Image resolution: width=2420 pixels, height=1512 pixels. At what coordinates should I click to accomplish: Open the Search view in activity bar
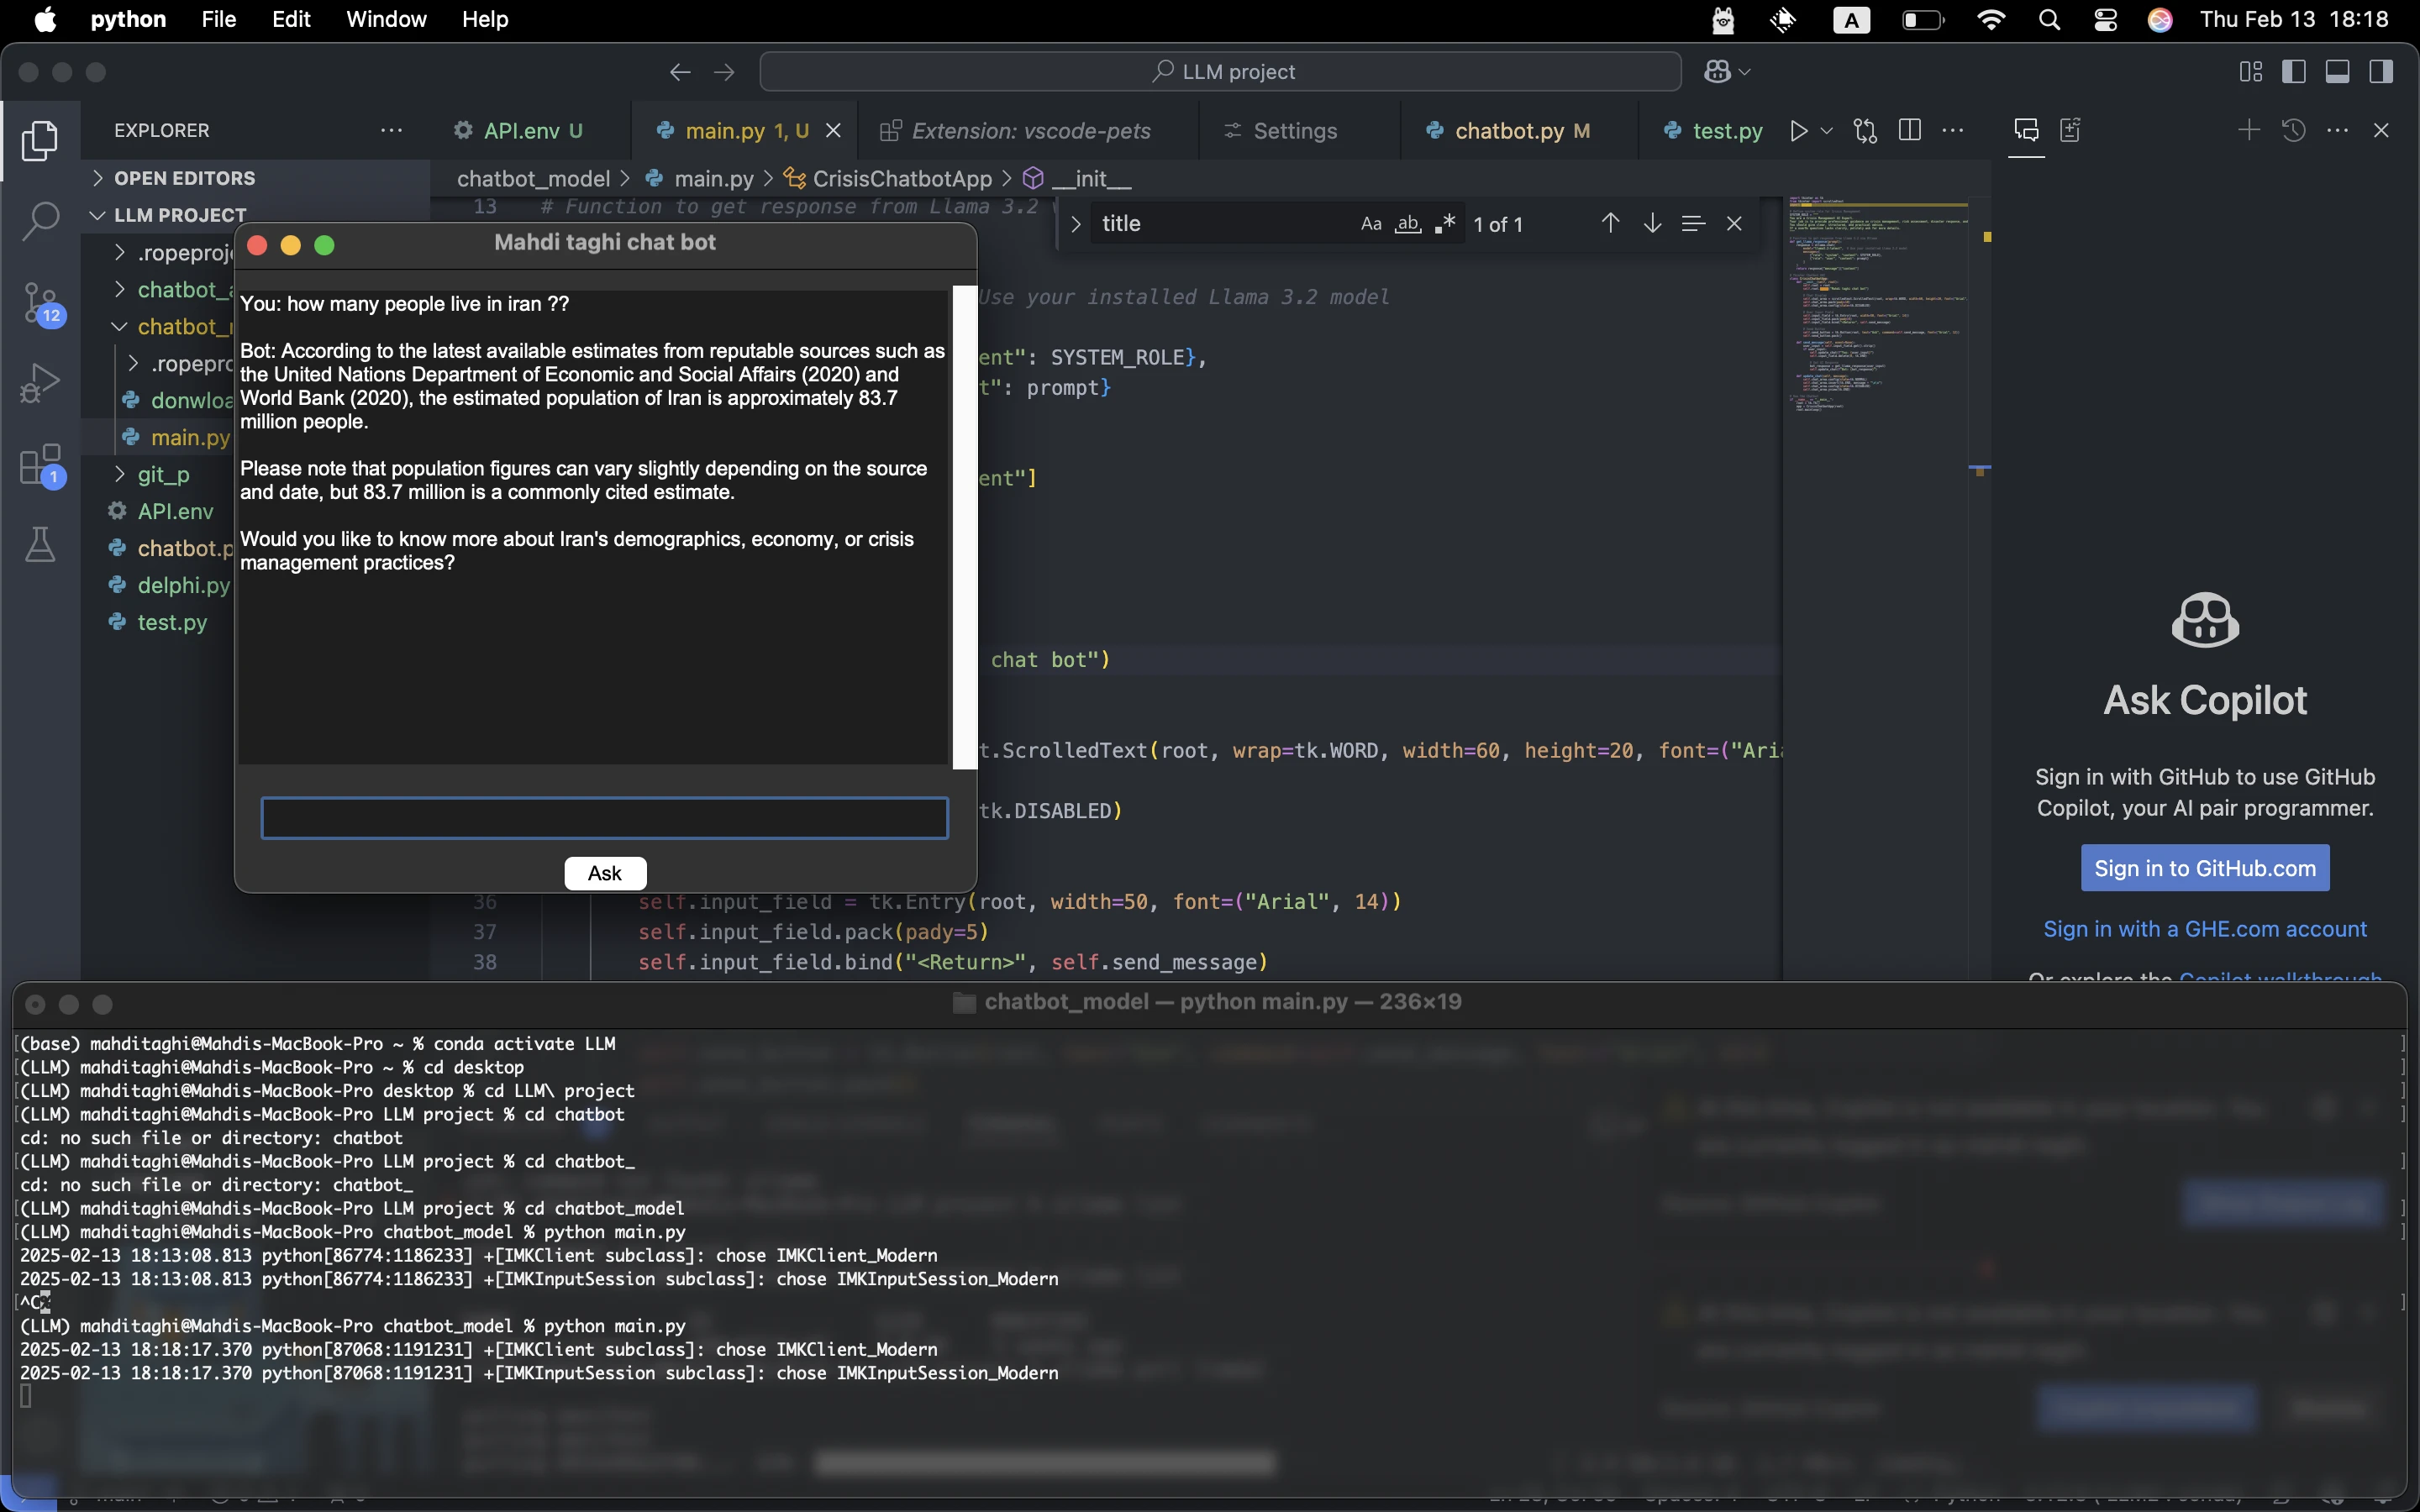pos(40,220)
